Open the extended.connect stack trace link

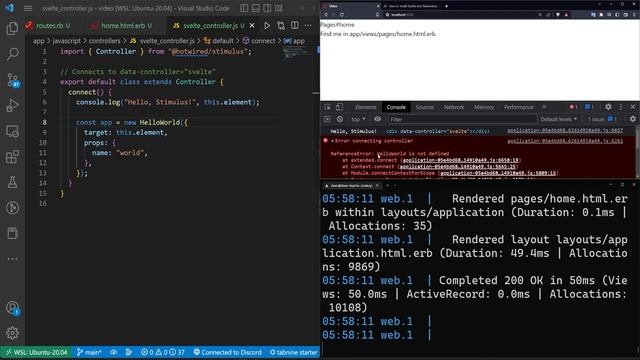pos(460,160)
